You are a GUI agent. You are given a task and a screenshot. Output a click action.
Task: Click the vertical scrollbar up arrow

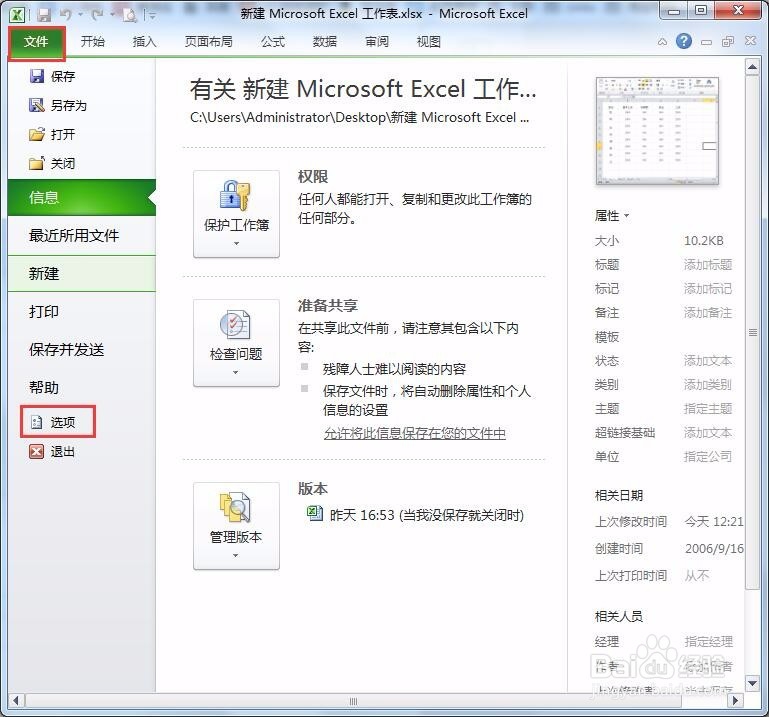pos(752,67)
